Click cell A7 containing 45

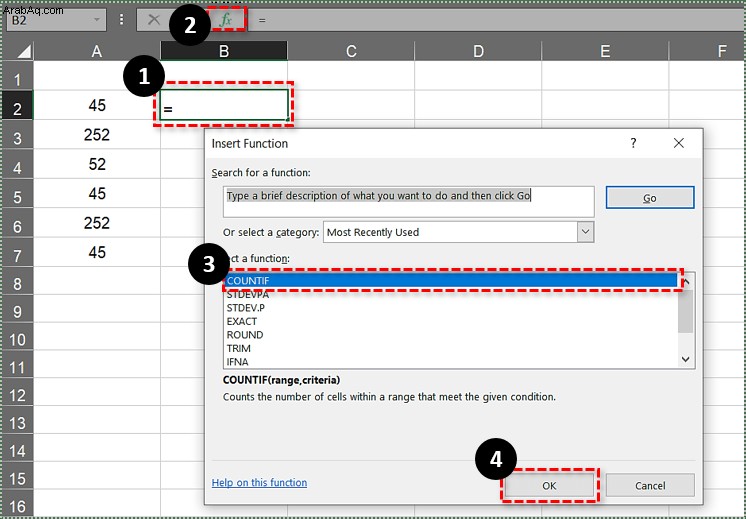[97, 252]
